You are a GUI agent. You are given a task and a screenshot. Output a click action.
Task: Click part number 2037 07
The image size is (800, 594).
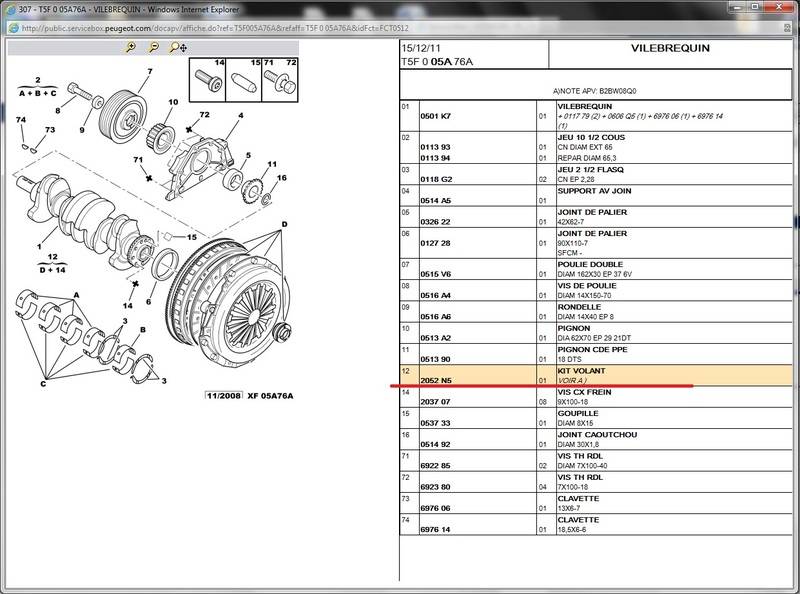pos(437,402)
